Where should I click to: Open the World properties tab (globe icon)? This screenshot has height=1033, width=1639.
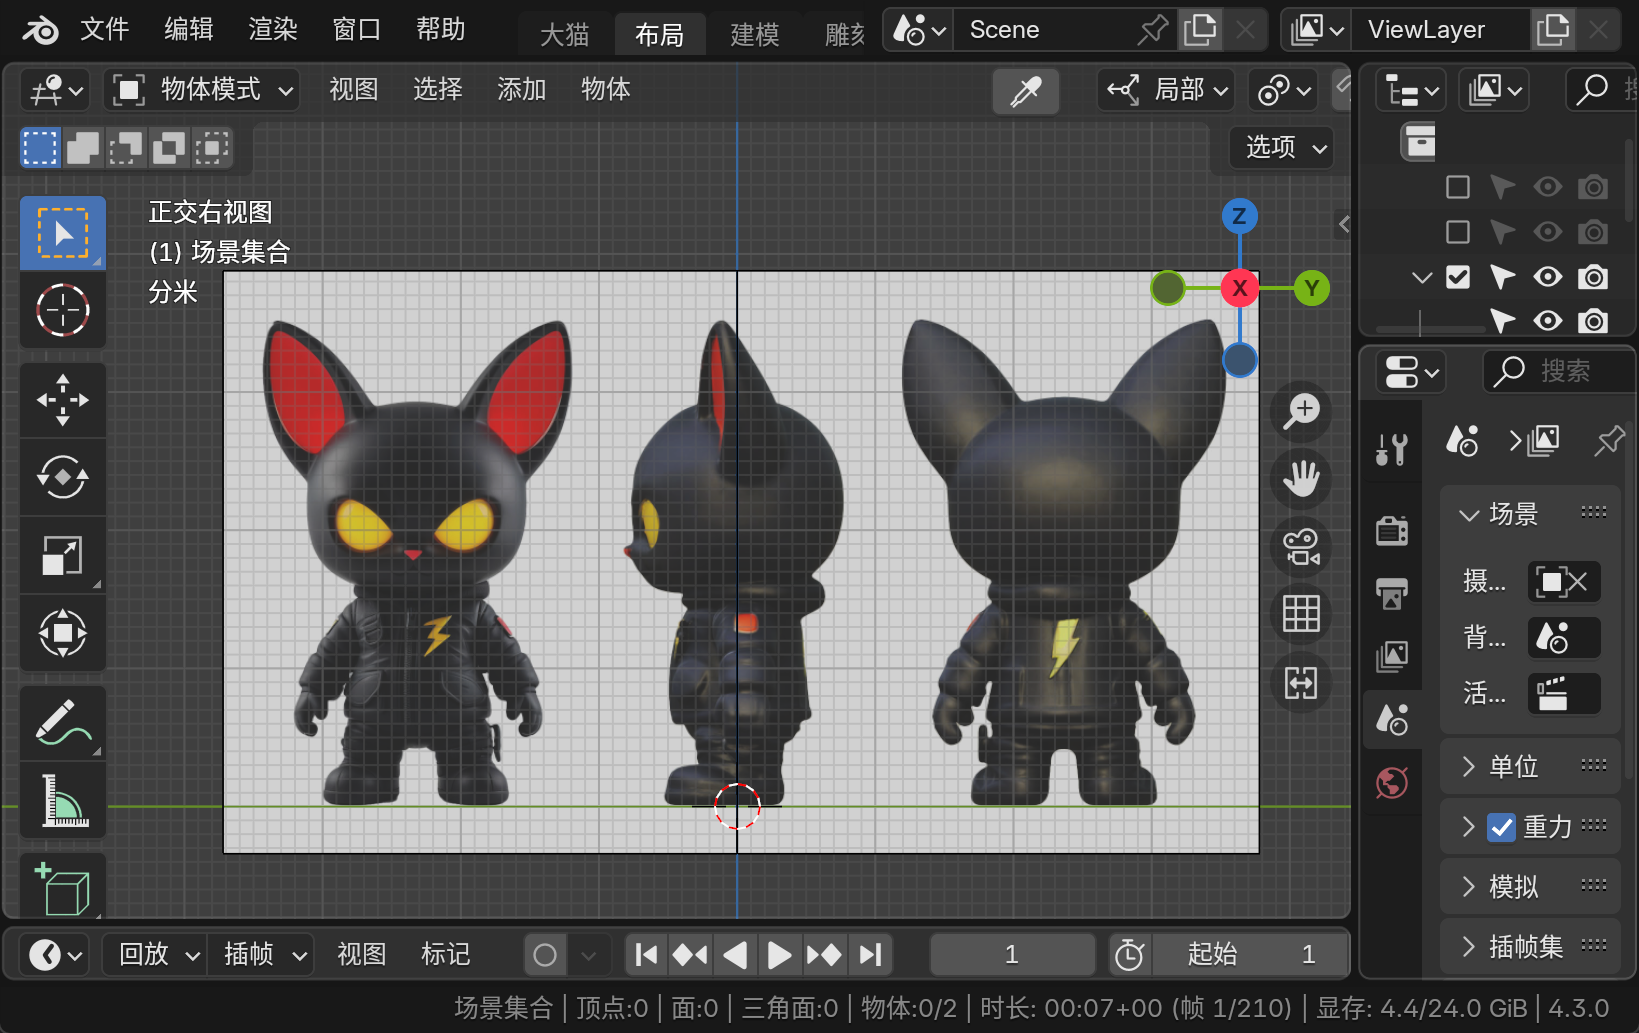1391,783
